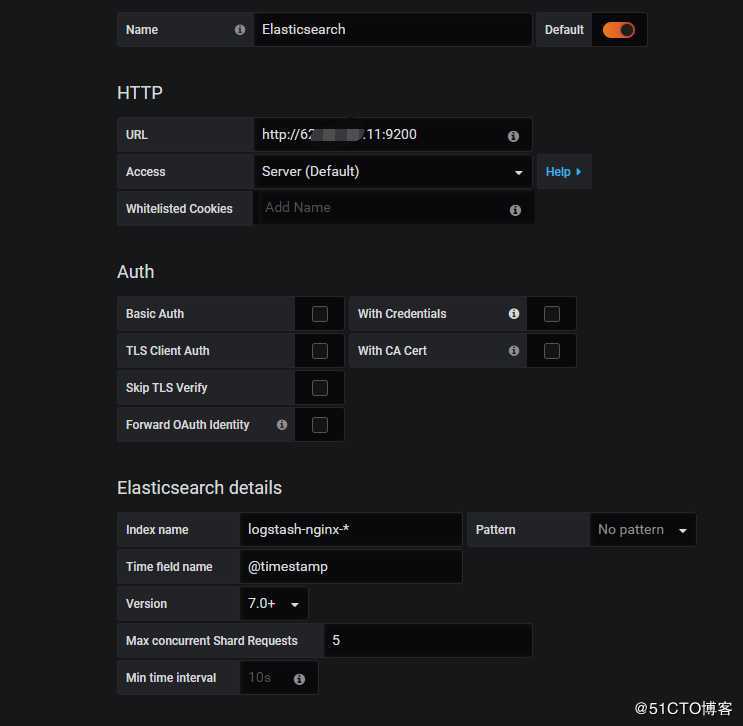This screenshot has height=726, width=743.
Task: Enable the With Credentials checkbox
Action: tap(552, 314)
